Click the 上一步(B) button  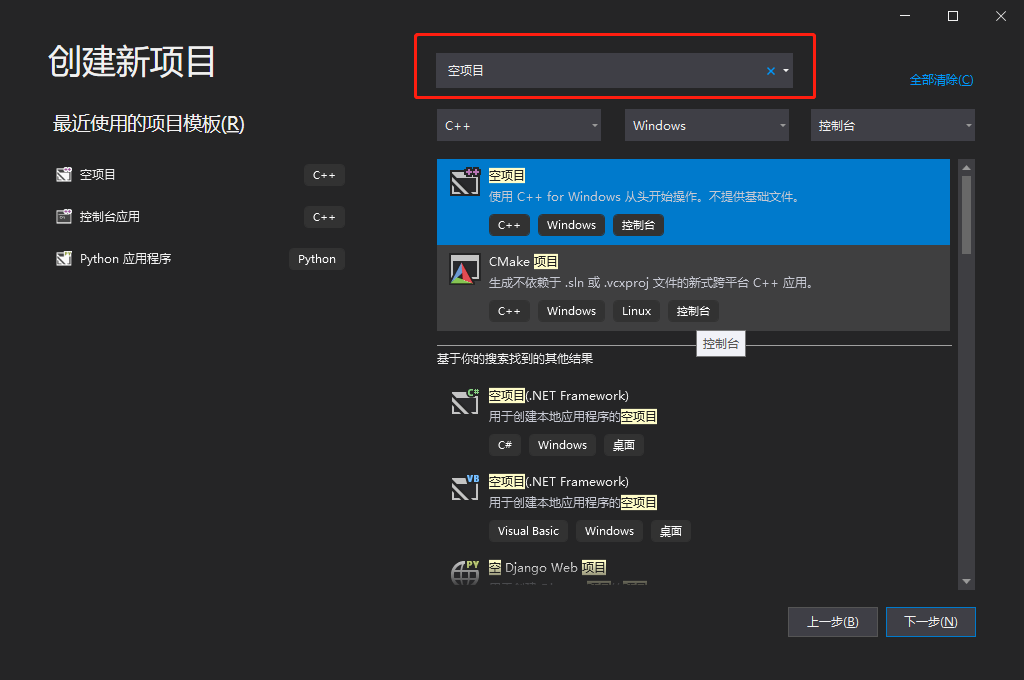(x=833, y=622)
